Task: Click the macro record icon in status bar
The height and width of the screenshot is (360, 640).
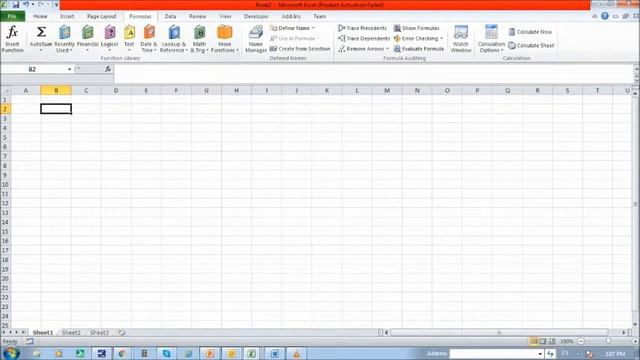Action: [30, 341]
